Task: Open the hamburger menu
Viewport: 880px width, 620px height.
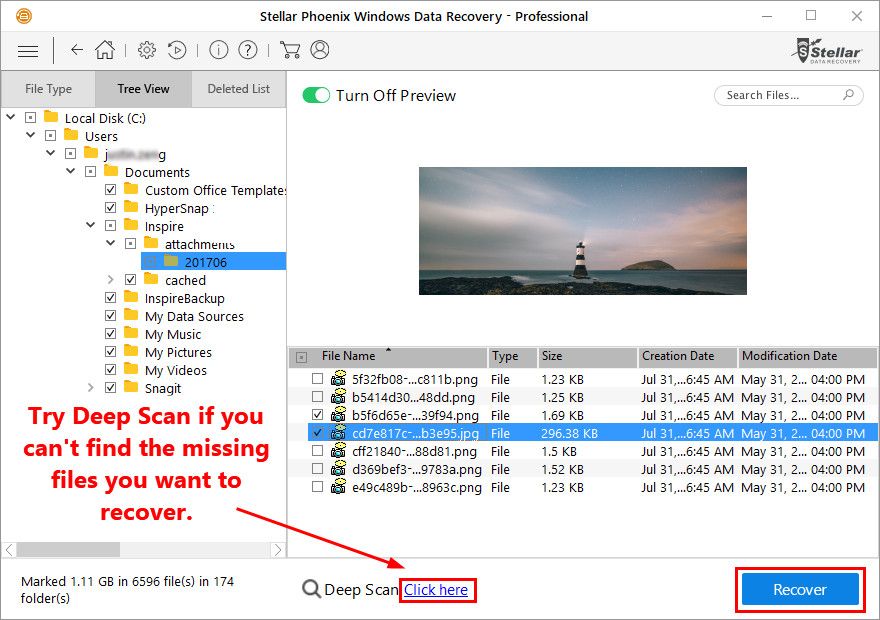Action: click(x=28, y=51)
